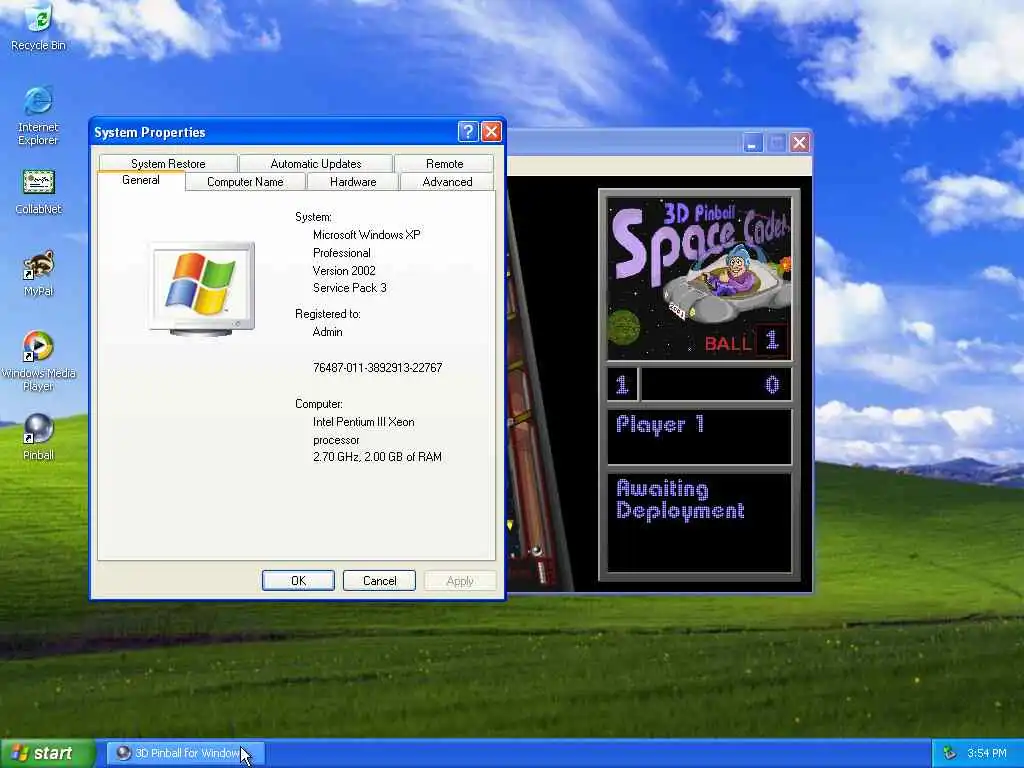Close the System Properties dialog

491,132
